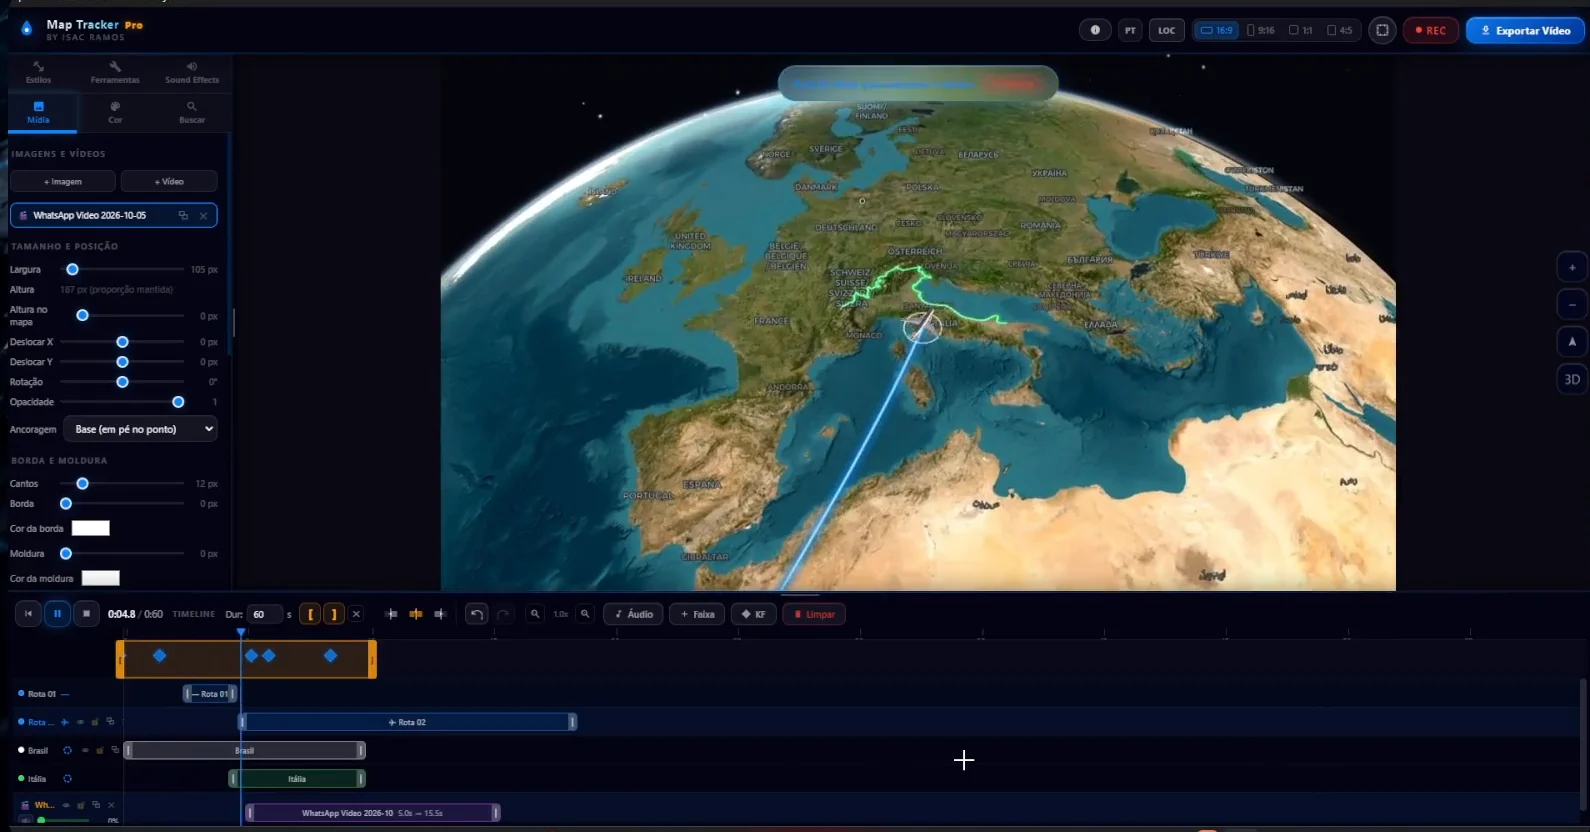The image size is (1590, 832).
Task: Zoom in the timeline with the right magnifier
Action: (585, 614)
